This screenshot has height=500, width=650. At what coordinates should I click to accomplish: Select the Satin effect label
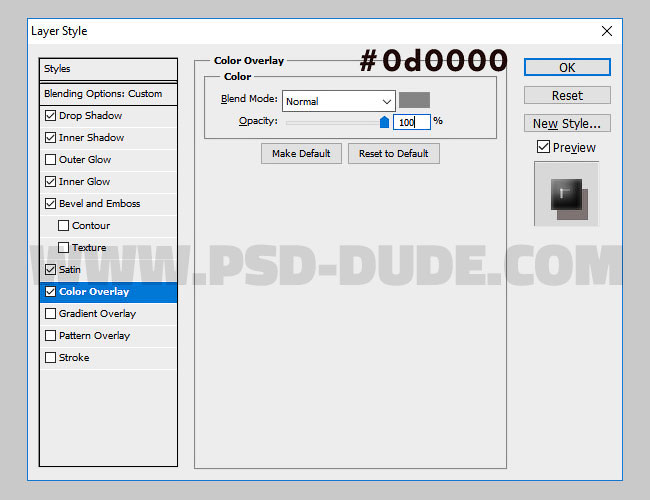(70, 269)
